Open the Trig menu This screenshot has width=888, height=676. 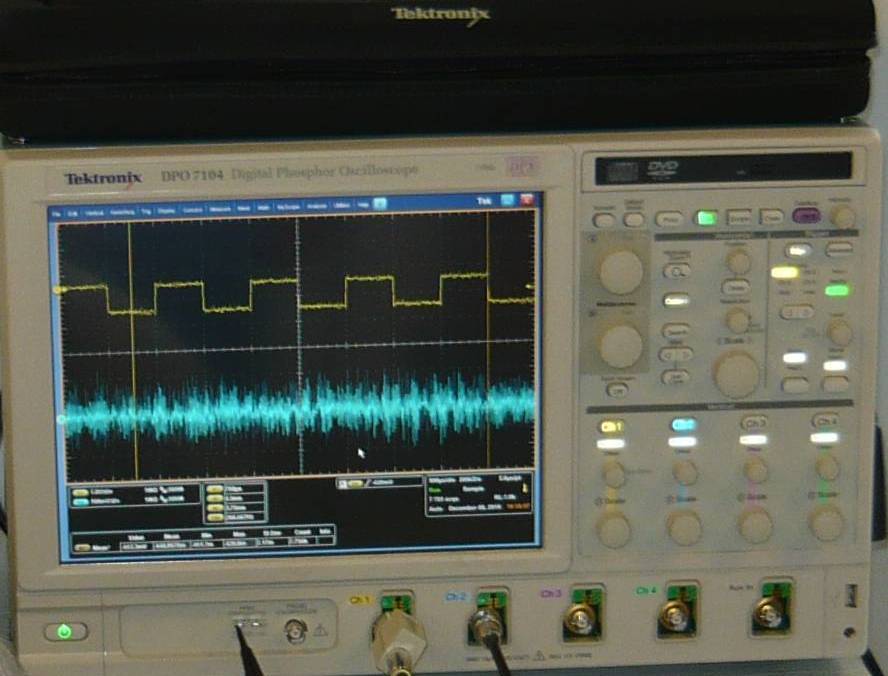pos(146,211)
